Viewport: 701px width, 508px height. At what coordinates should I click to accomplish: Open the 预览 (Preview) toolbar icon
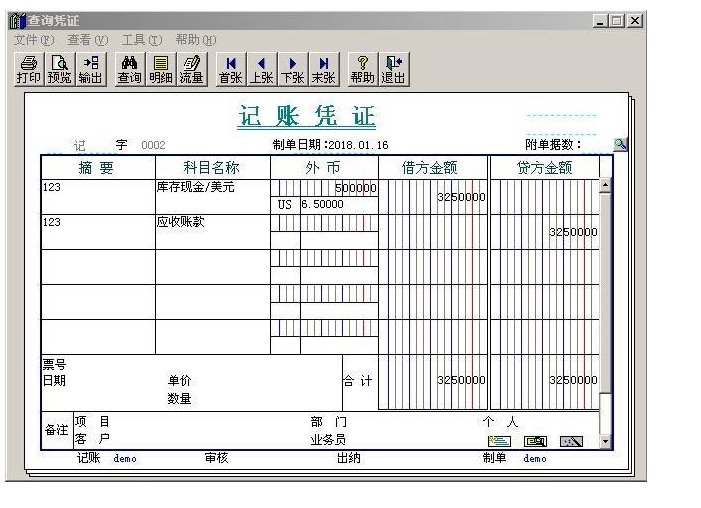(x=59, y=69)
